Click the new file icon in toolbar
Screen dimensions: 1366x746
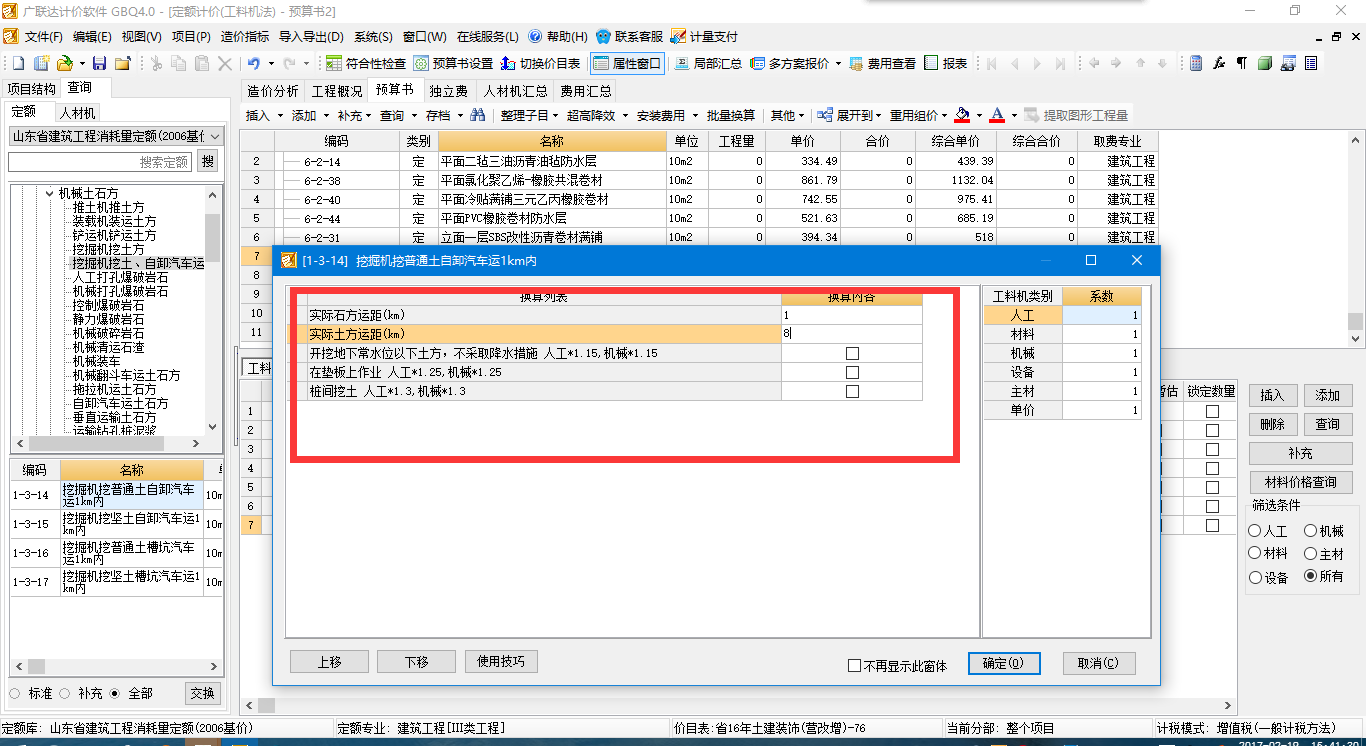(17, 63)
